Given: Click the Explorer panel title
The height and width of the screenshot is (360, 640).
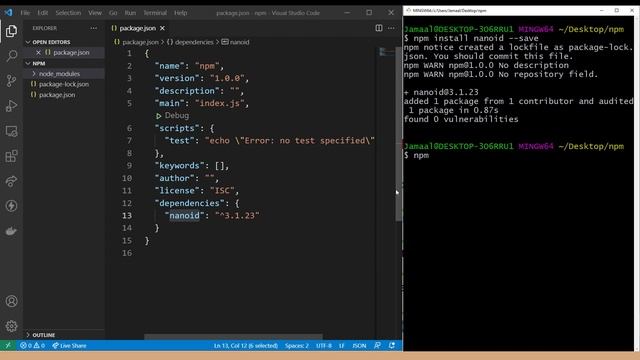Looking at the screenshot, I should [44, 28].
